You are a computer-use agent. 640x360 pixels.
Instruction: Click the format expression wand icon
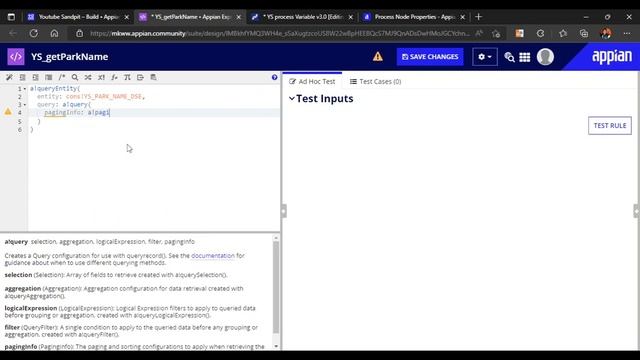(9, 77)
